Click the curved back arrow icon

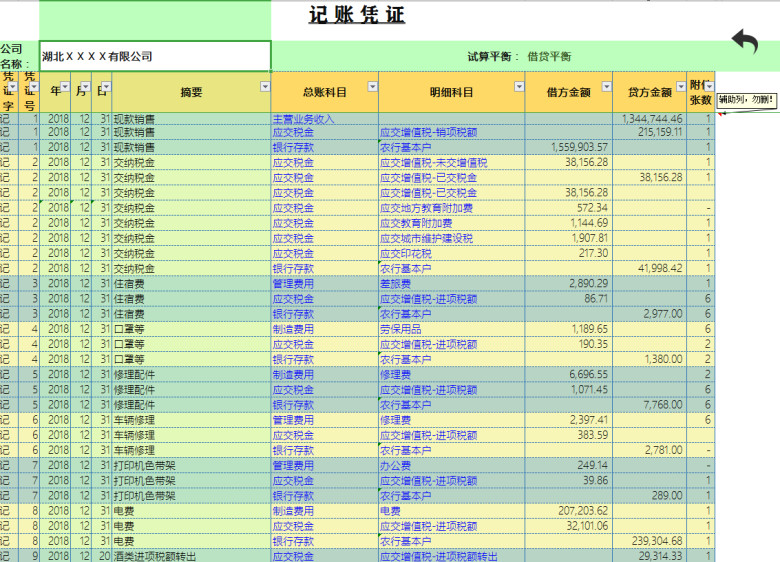point(745,41)
